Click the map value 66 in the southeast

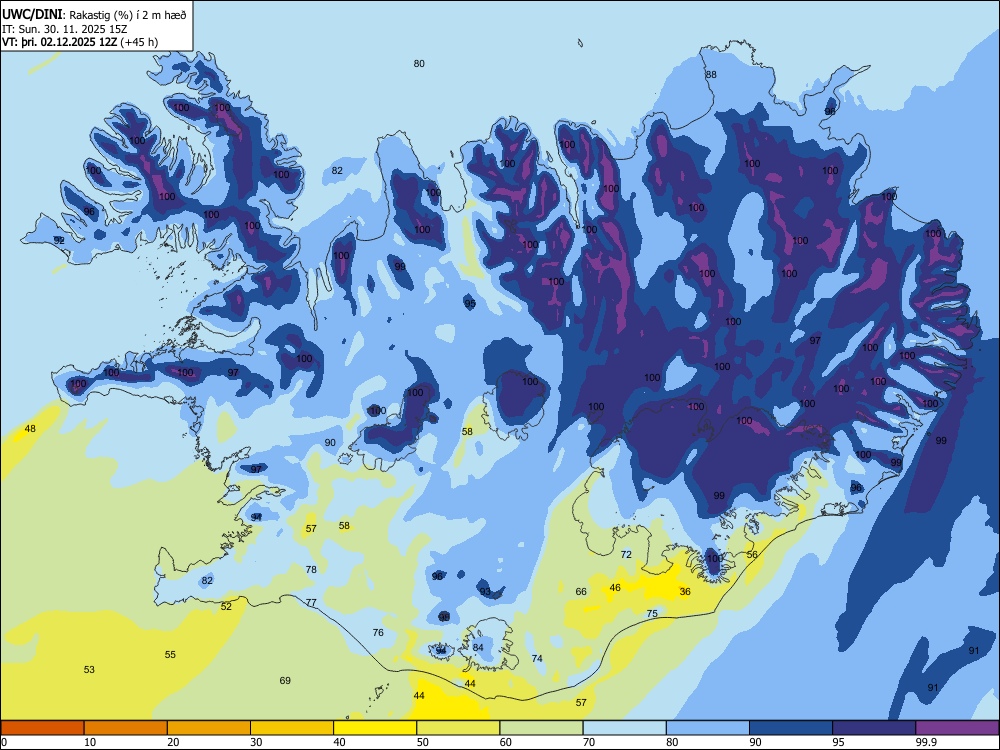click(x=581, y=592)
